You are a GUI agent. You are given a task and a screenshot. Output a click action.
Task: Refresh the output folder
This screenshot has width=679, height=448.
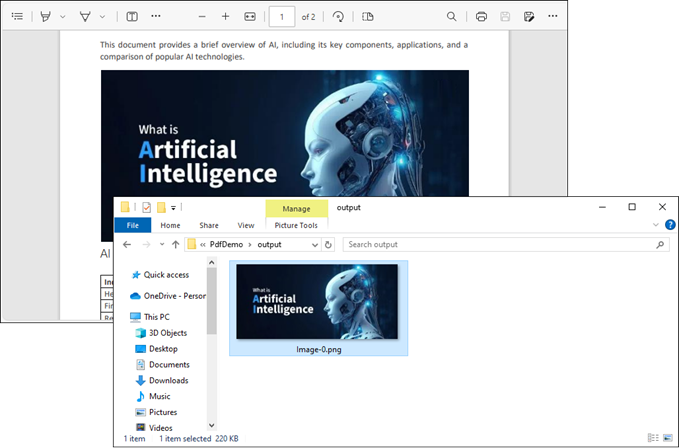click(x=328, y=245)
